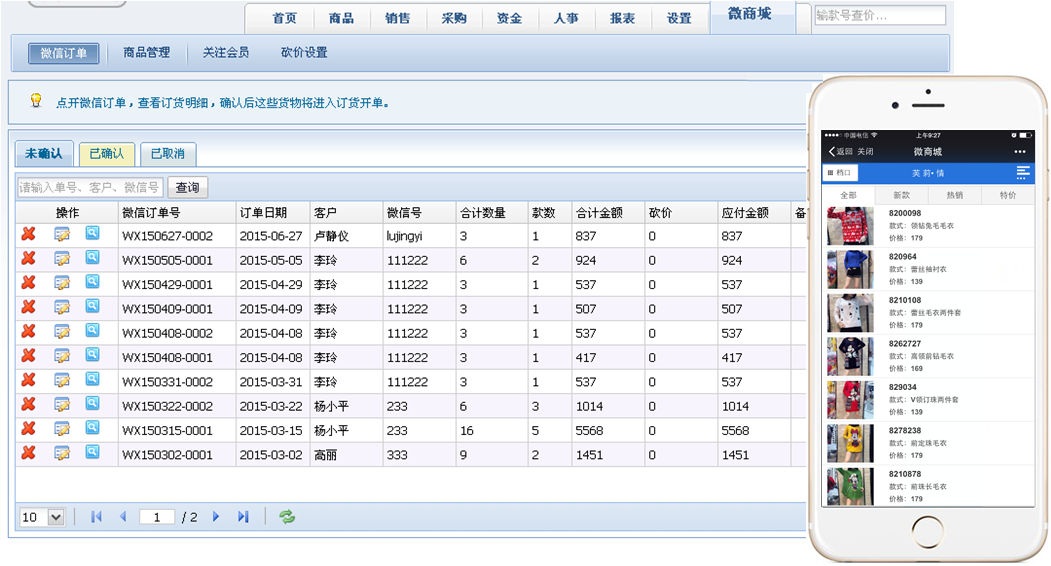This screenshot has width=1051, height=566.
Task: Open the 首页 menu
Action: click(284, 18)
